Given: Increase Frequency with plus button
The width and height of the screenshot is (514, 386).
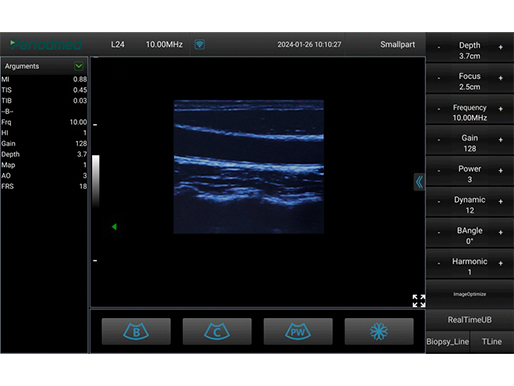Looking at the screenshot, I should click(x=500, y=109).
